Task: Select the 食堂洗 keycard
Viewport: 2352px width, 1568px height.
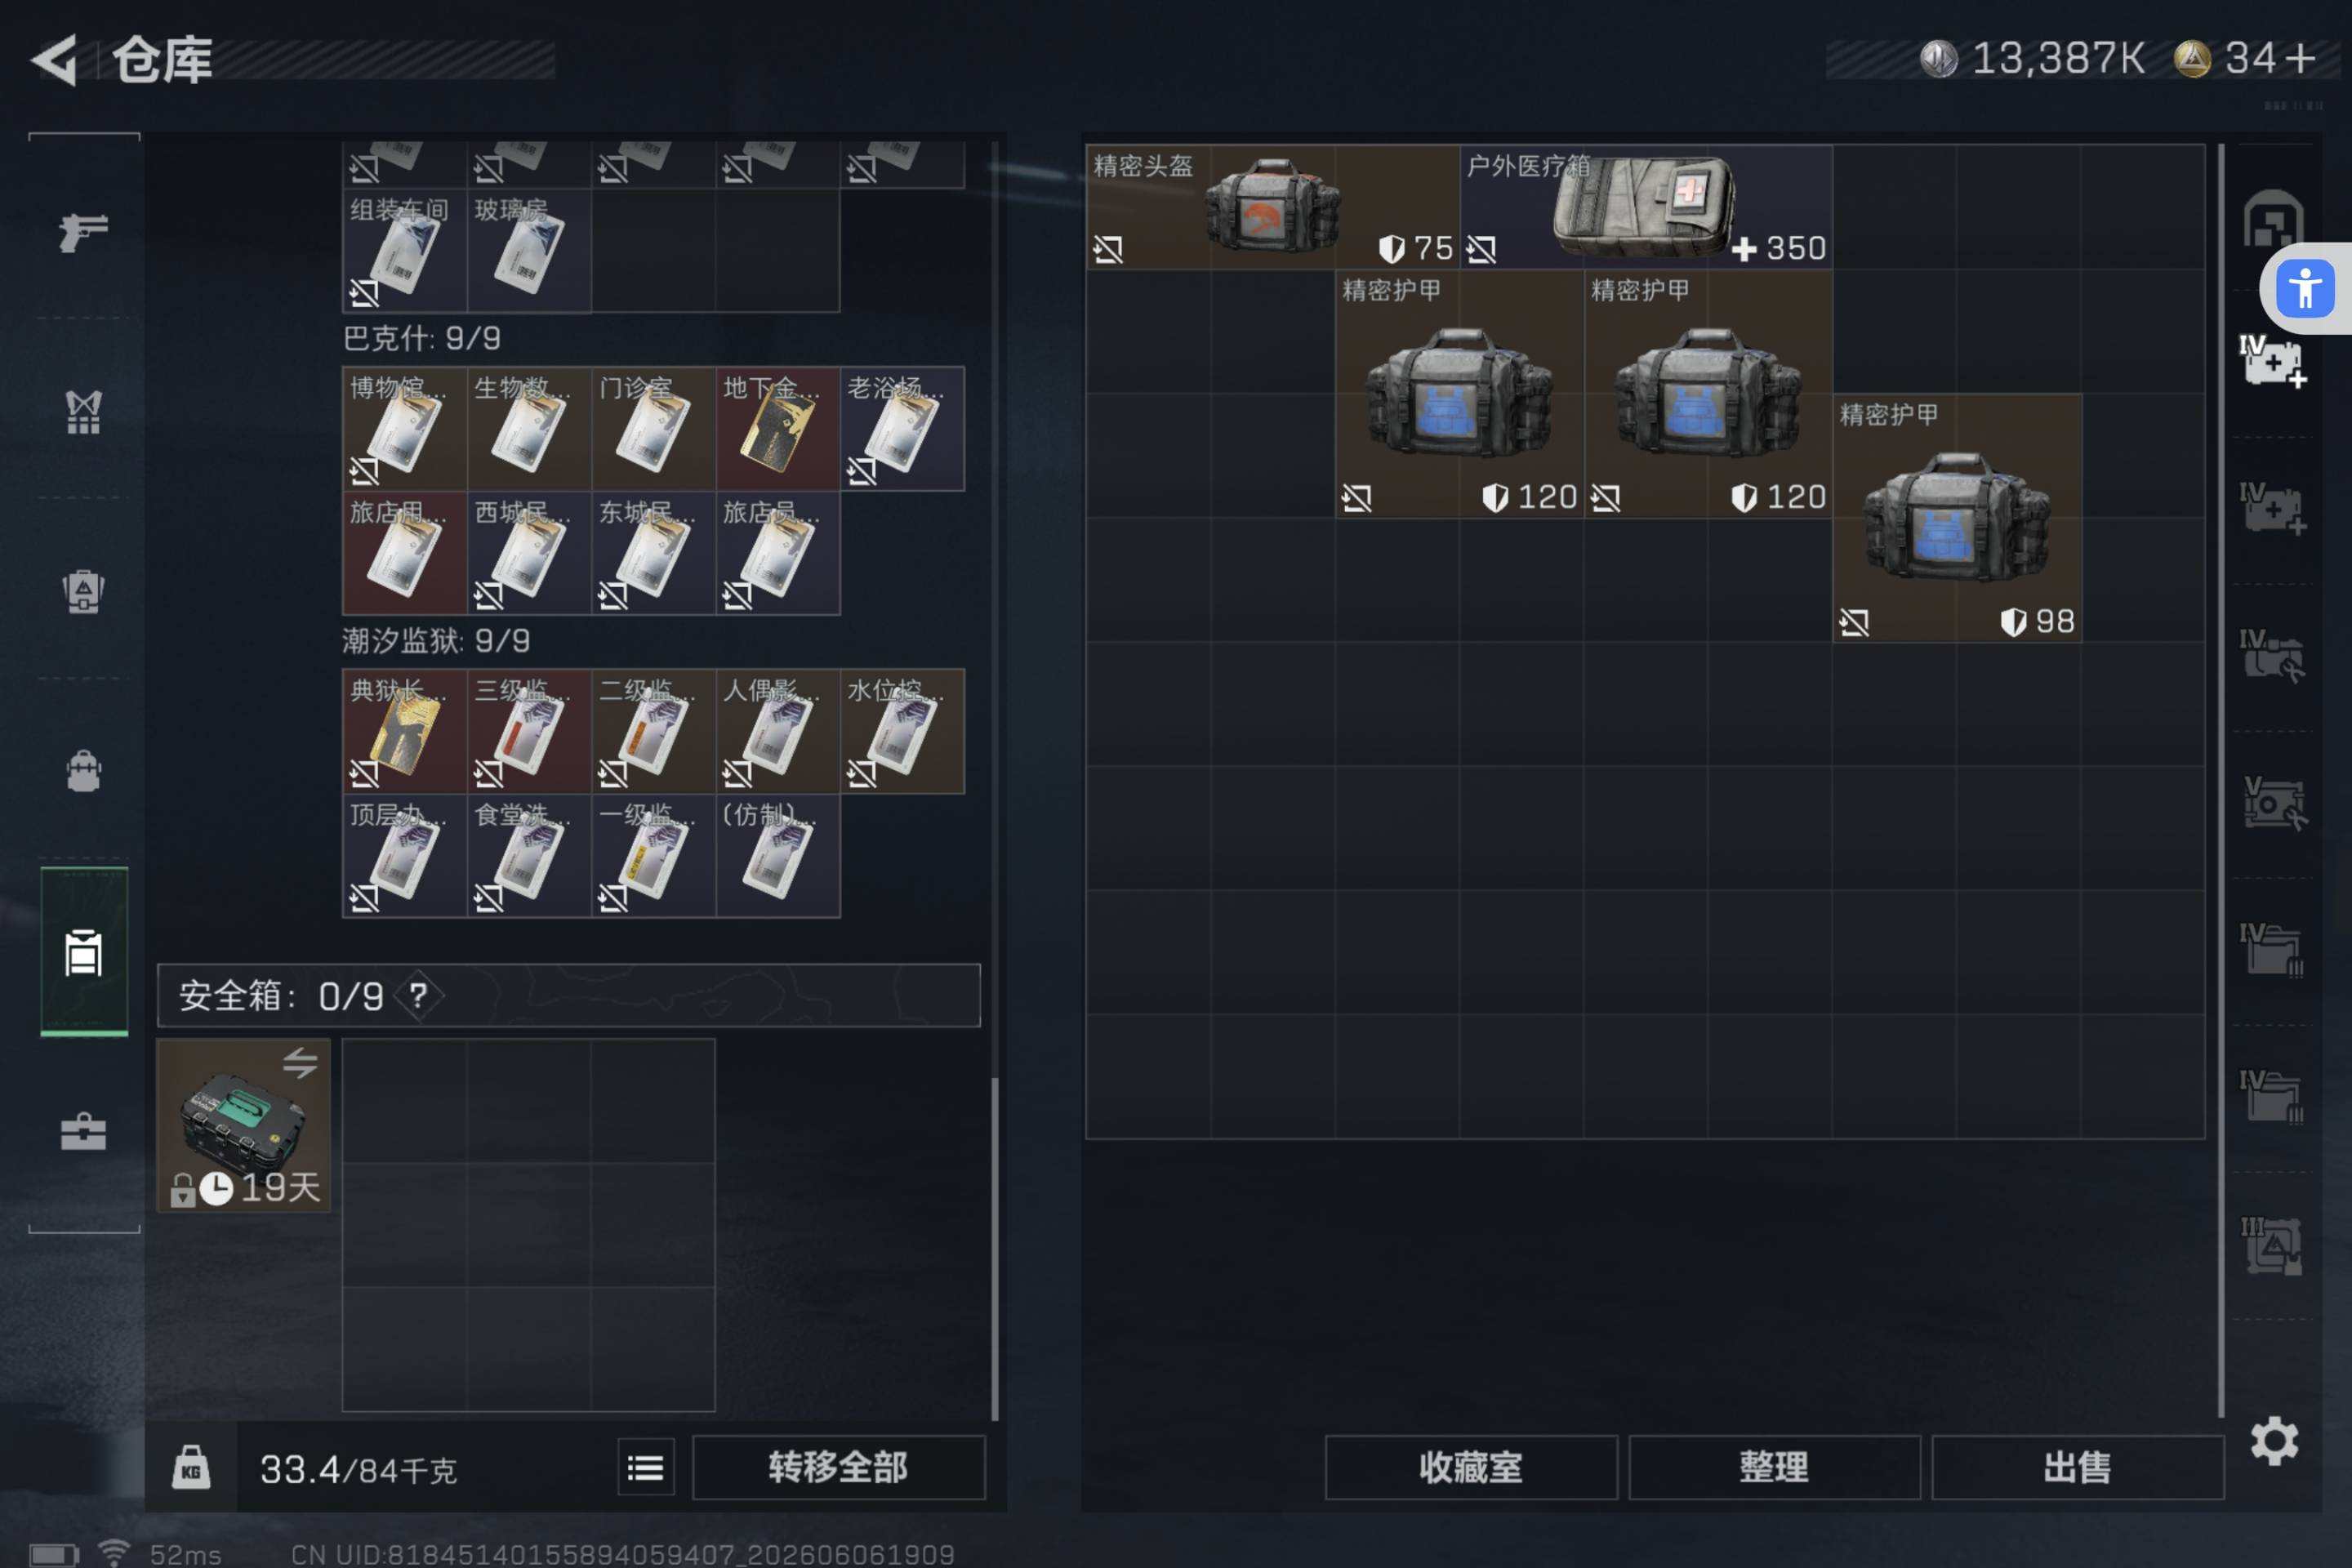Action: click(529, 856)
